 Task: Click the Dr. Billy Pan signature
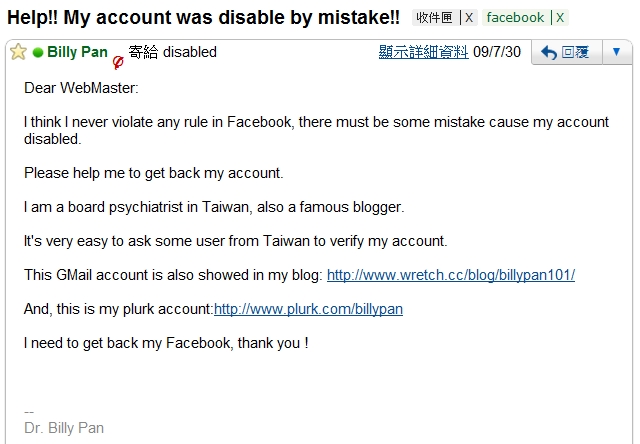(64, 428)
